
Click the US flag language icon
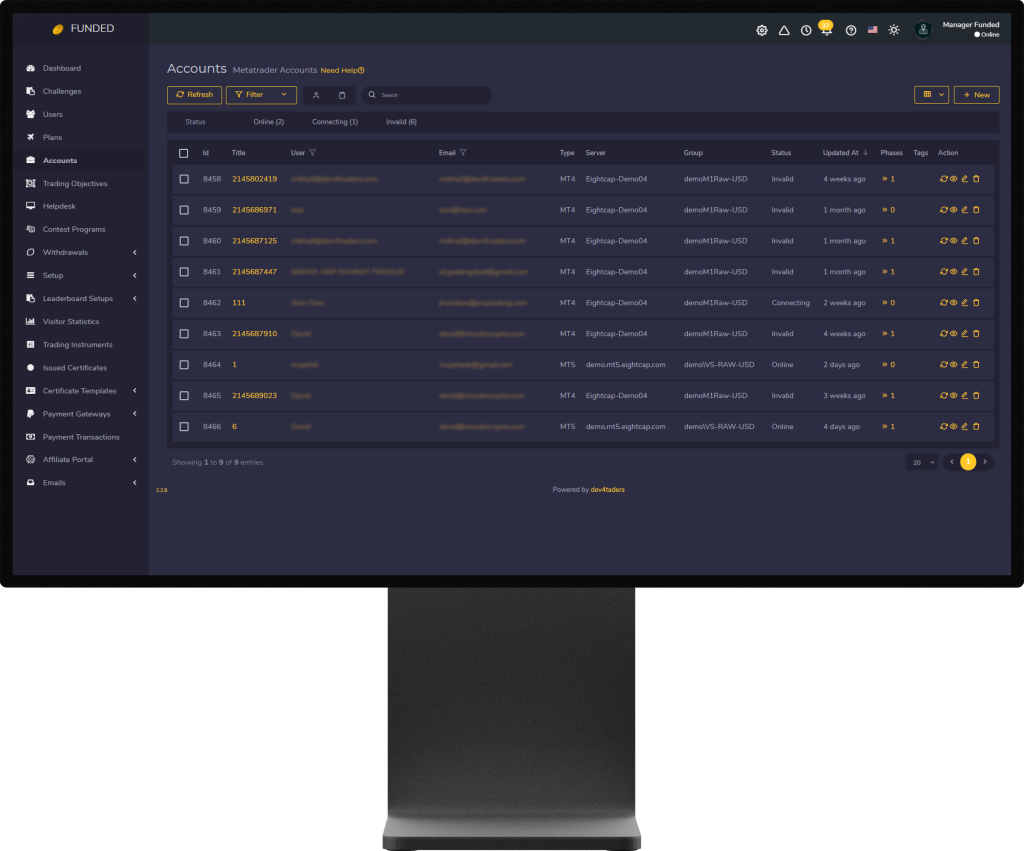(872, 30)
